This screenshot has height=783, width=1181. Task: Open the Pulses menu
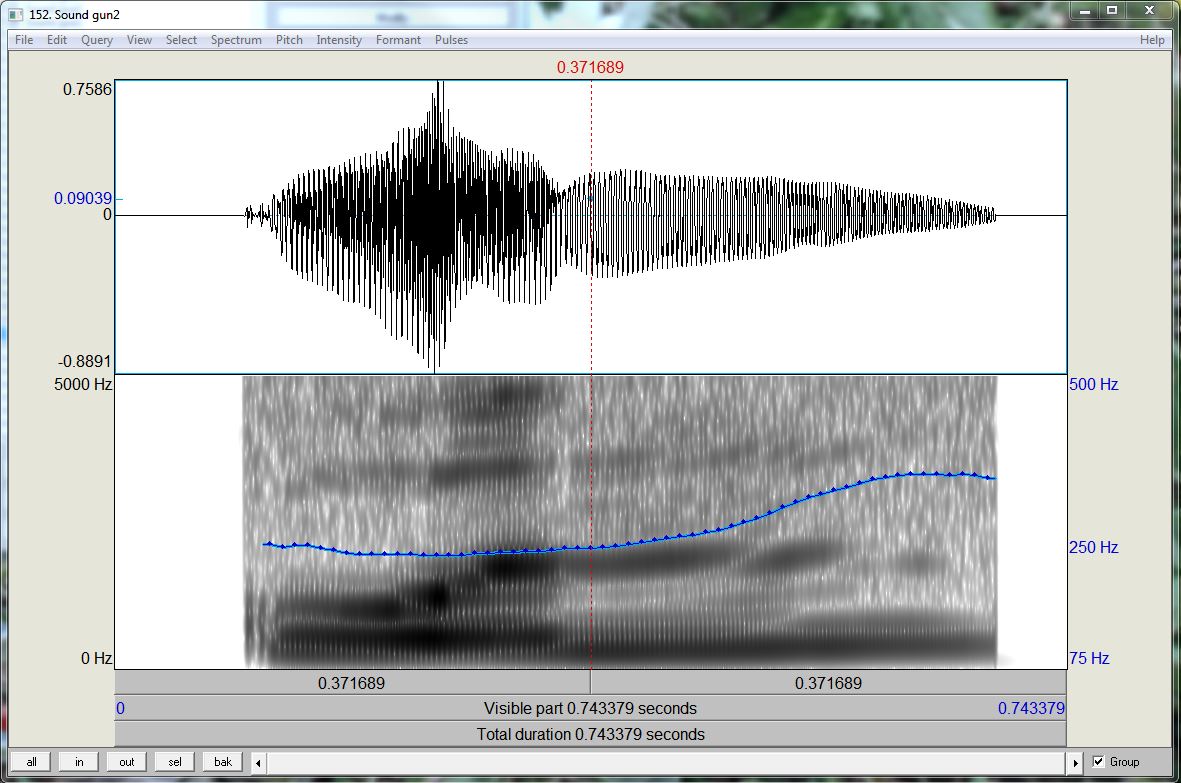[451, 40]
